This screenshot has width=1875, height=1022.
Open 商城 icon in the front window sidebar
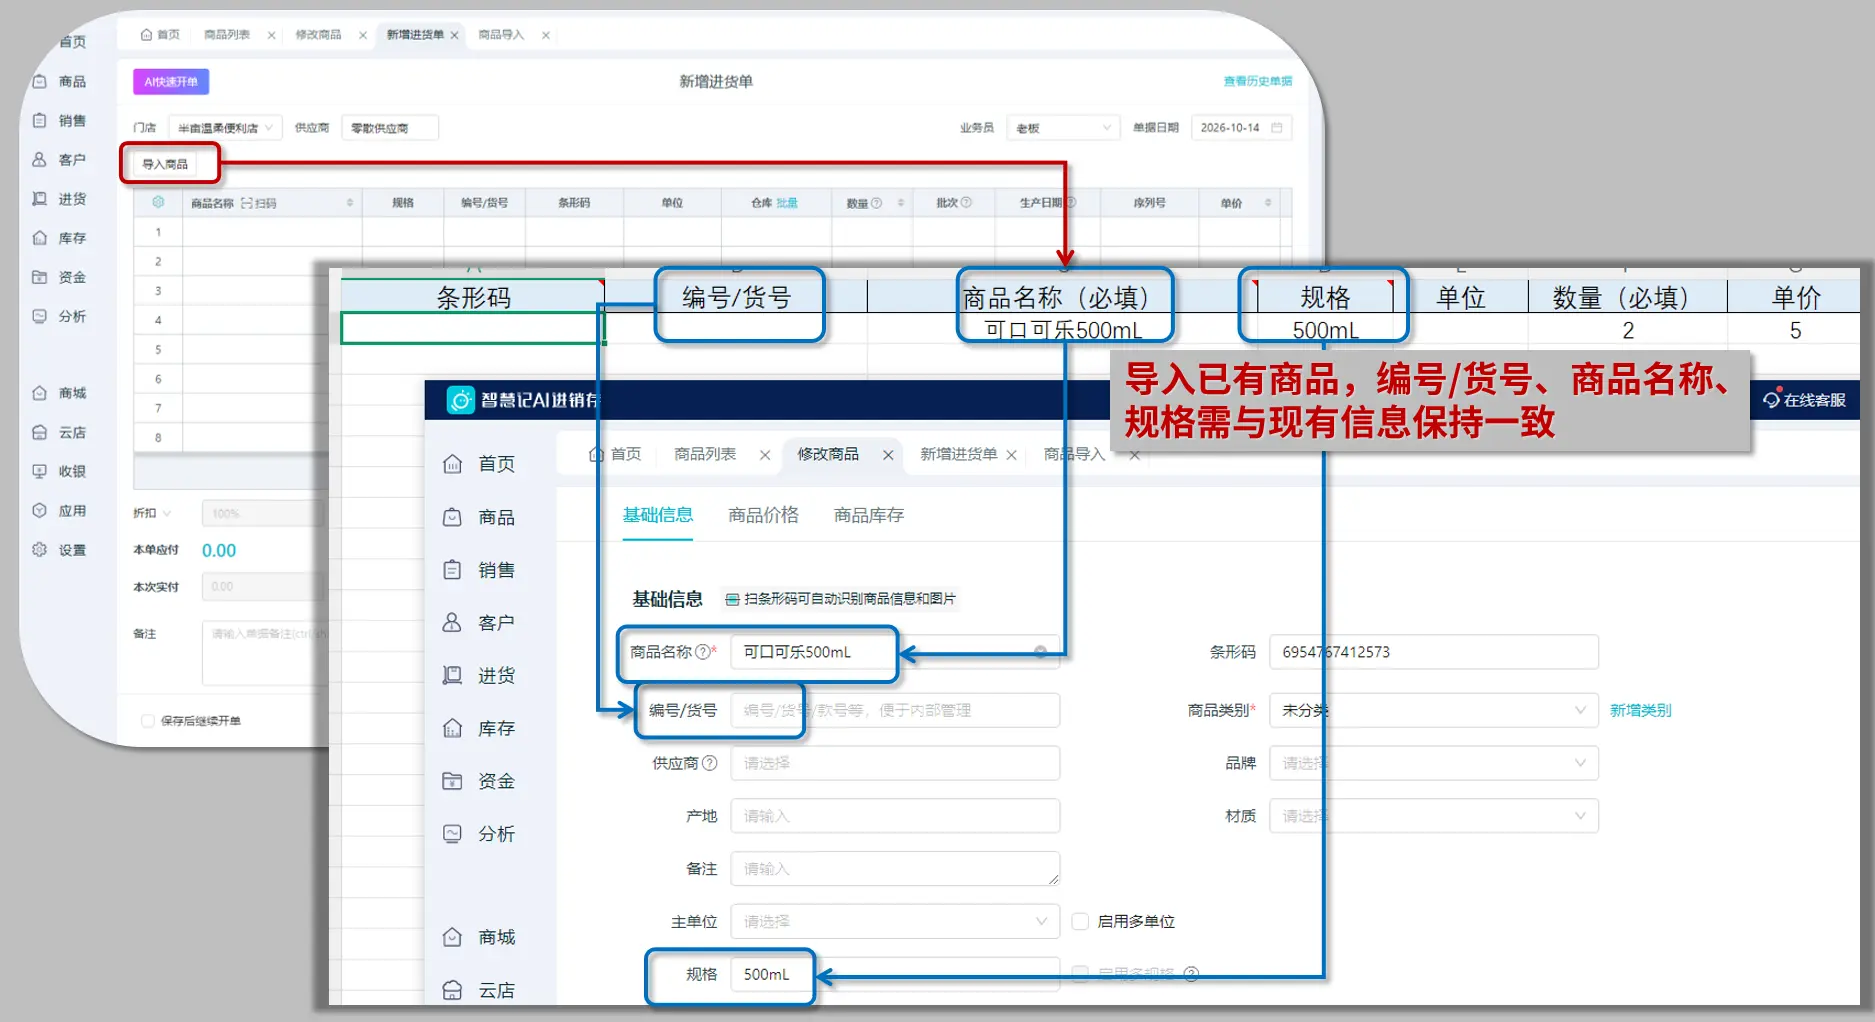pyautogui.click(x=452, y=937)
